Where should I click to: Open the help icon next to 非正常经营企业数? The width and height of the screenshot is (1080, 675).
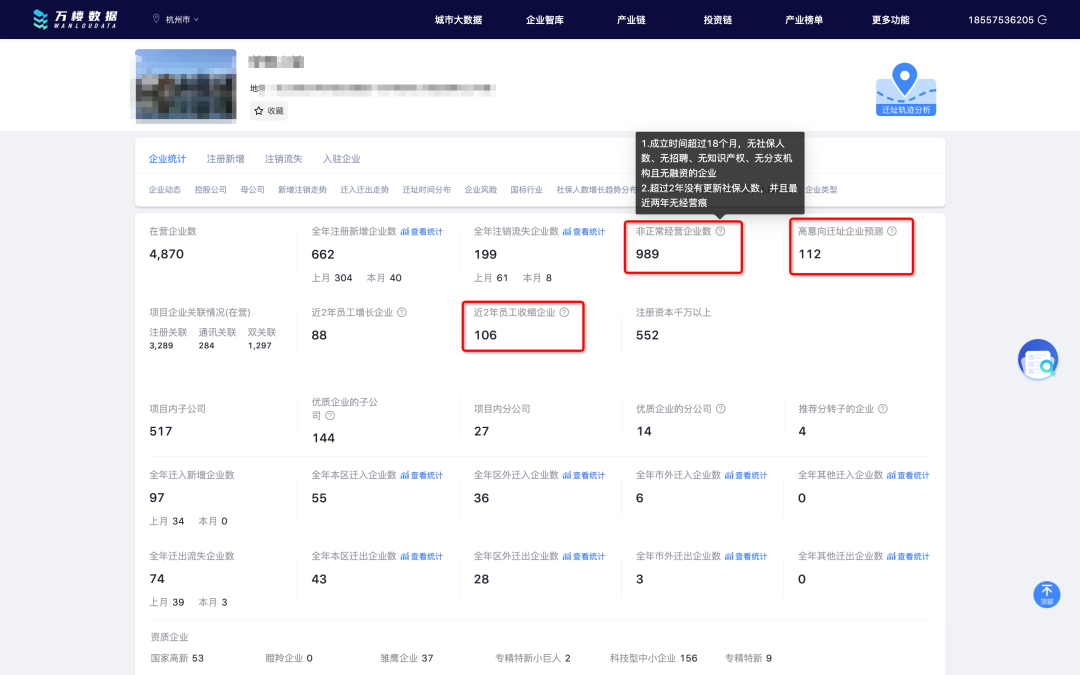720,231
